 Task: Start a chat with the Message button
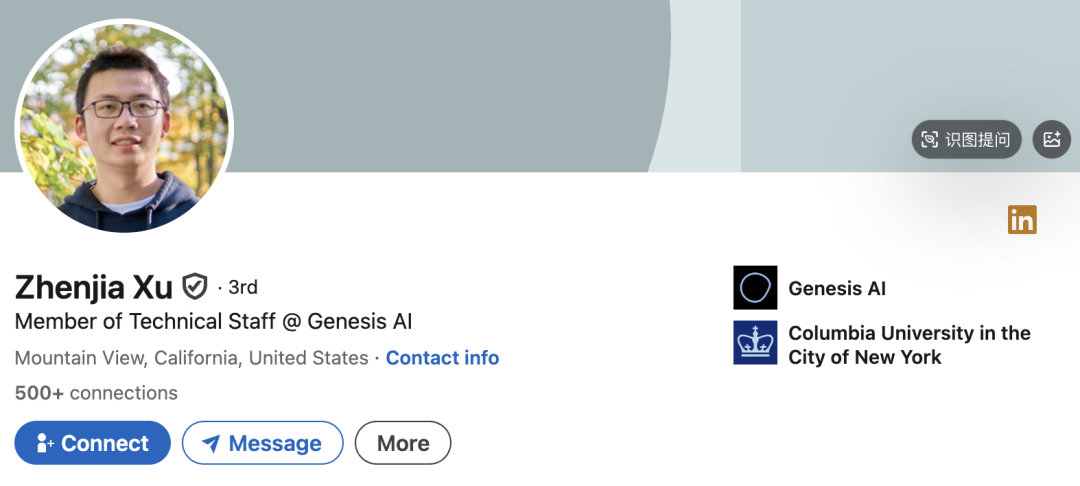pos(262,443)
